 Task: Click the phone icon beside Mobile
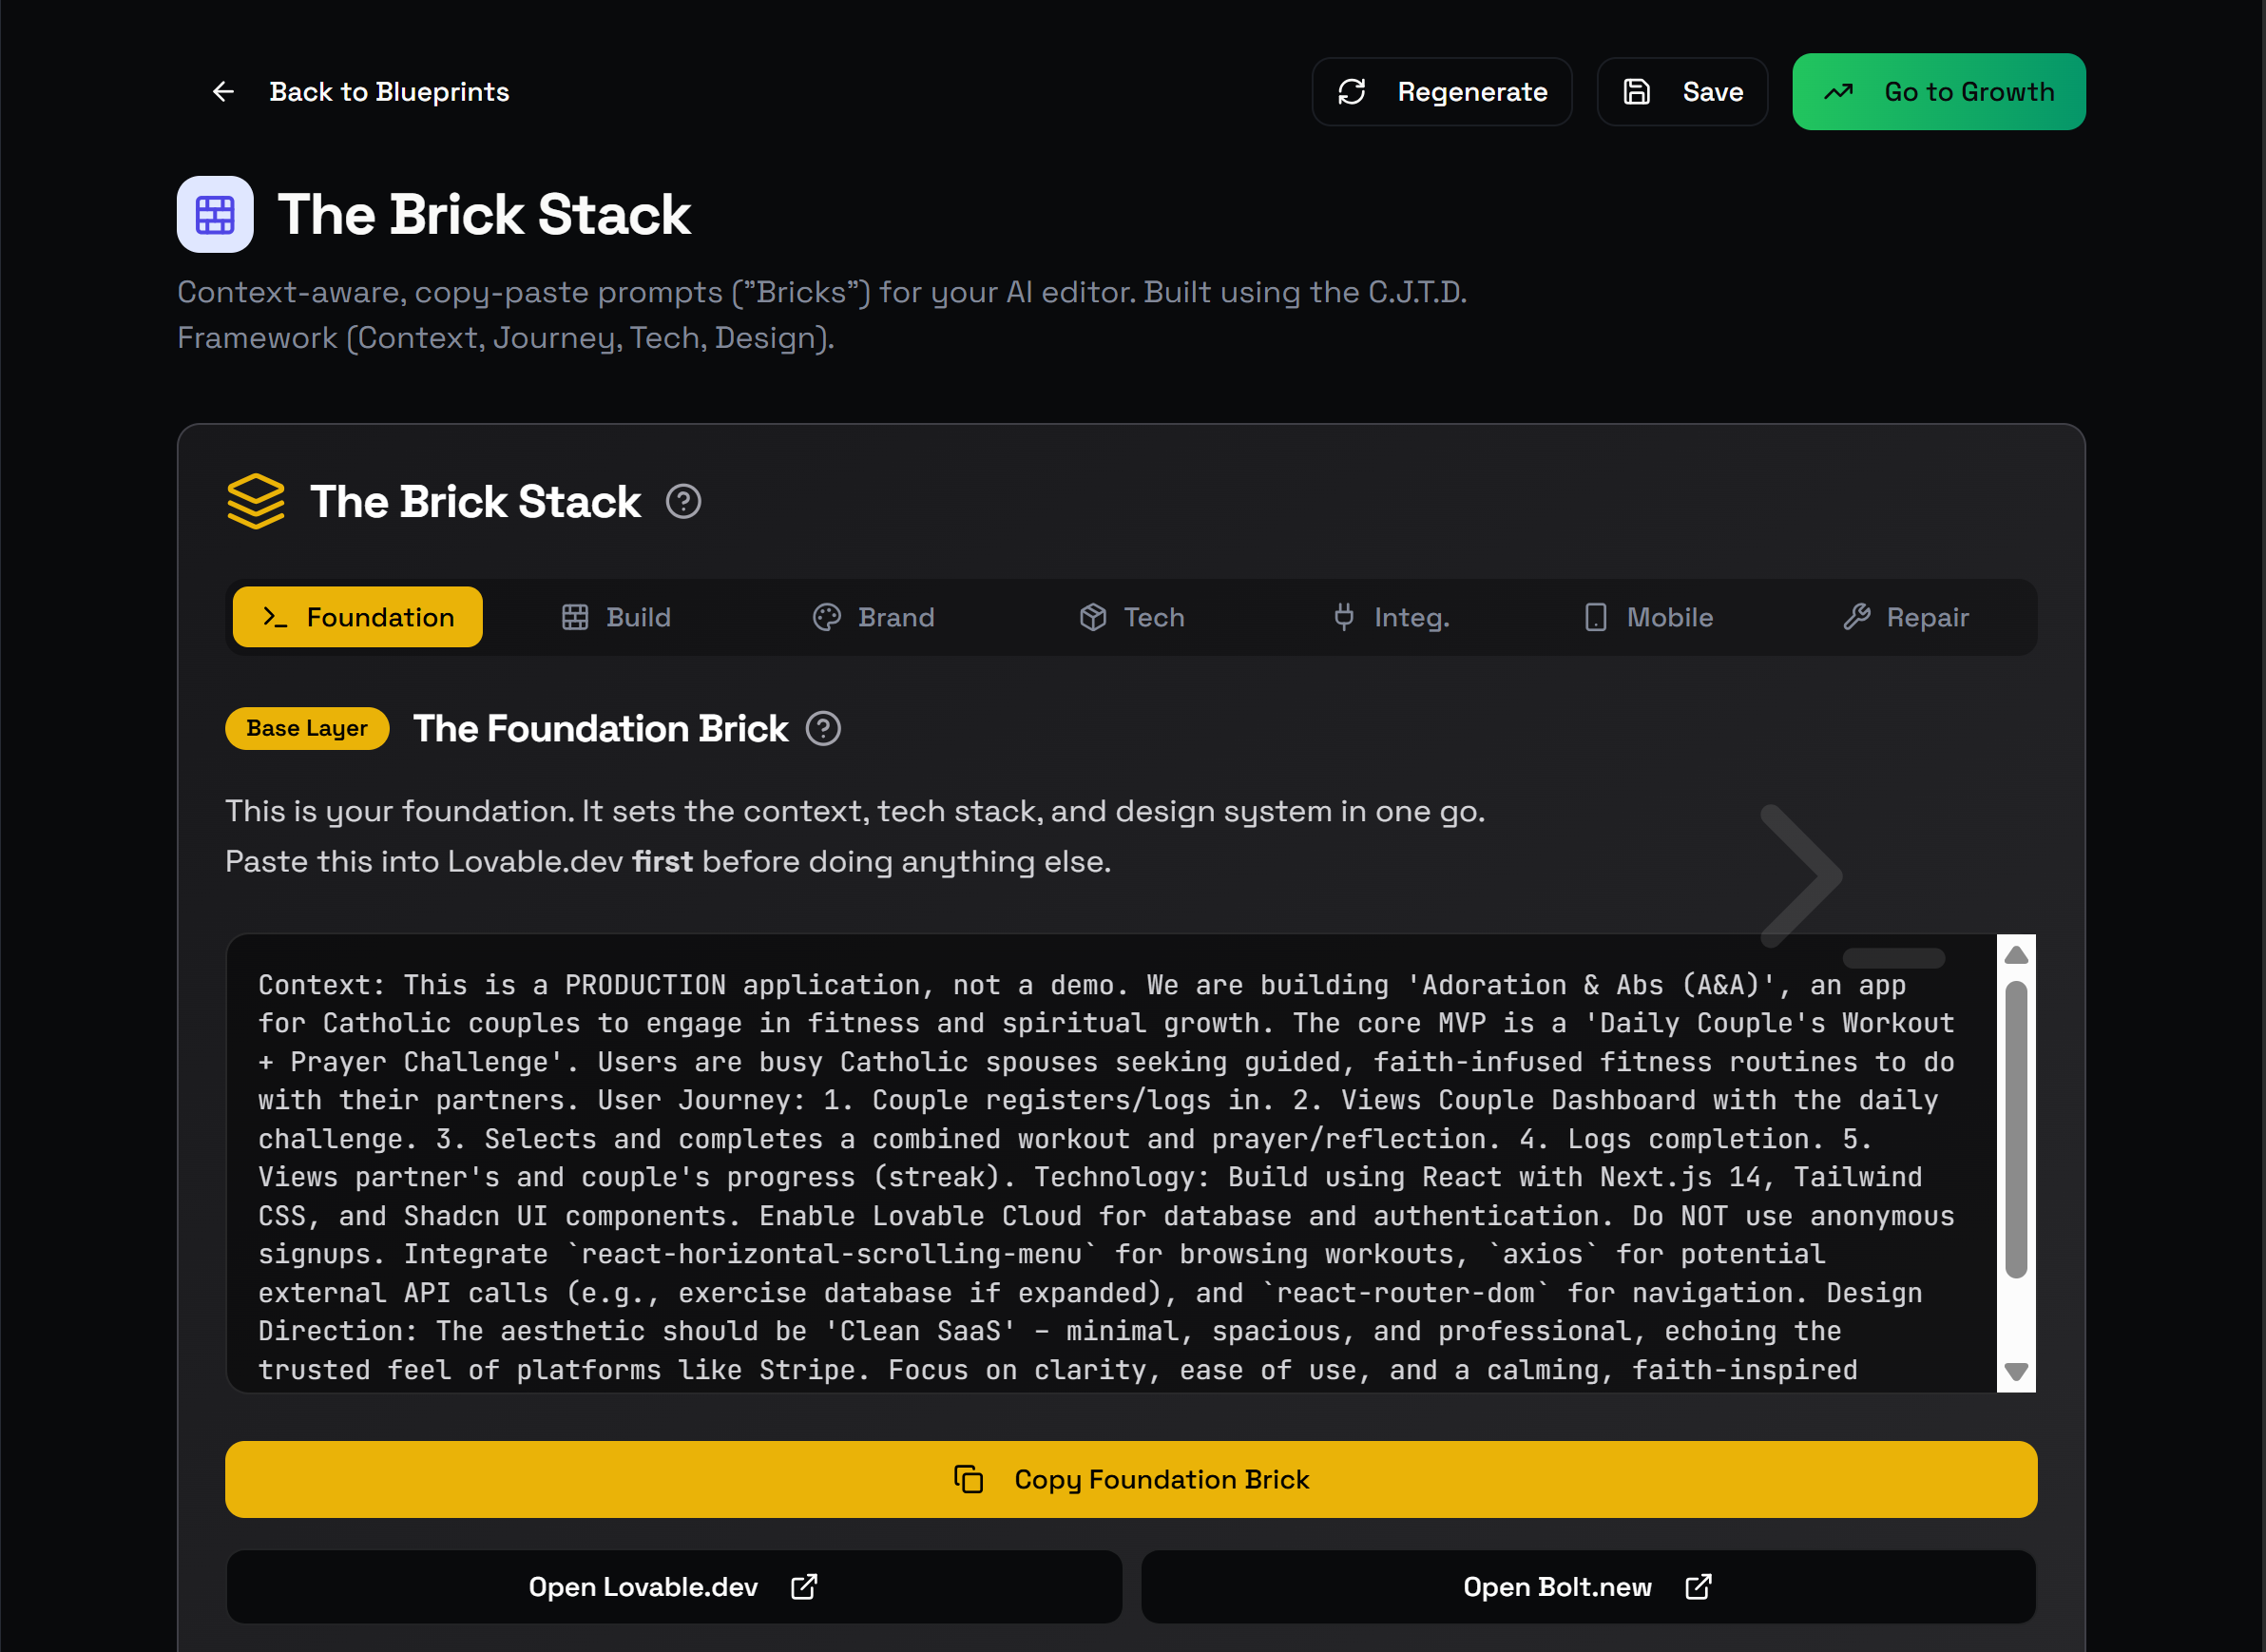1595,617
